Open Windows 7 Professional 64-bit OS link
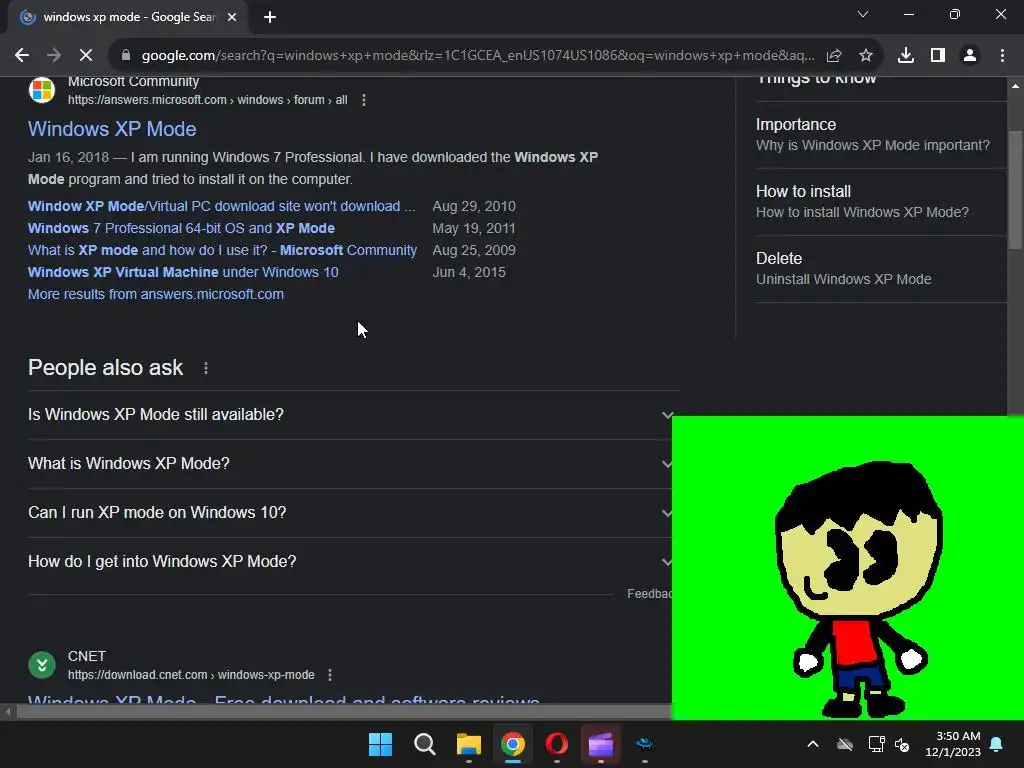 pos(182,229)
